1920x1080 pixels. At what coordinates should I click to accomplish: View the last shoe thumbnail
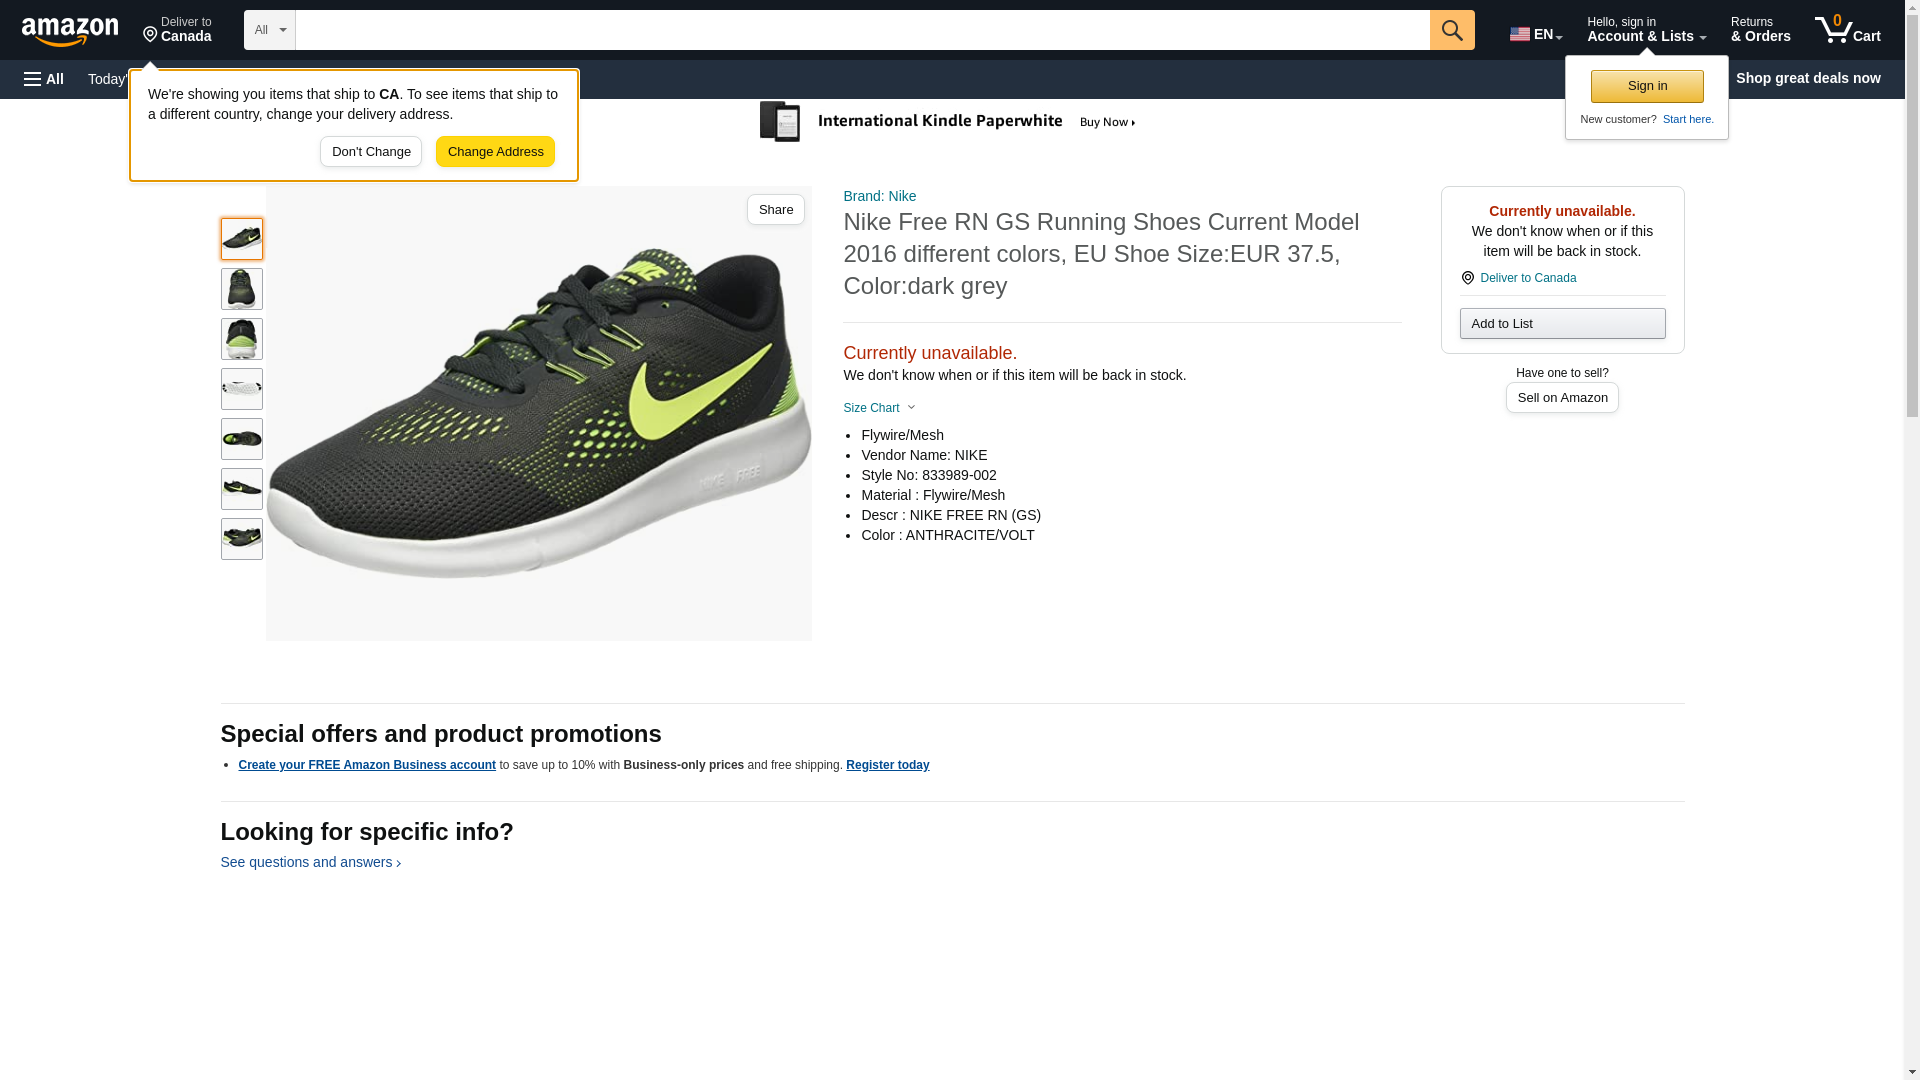pos(241,539)
